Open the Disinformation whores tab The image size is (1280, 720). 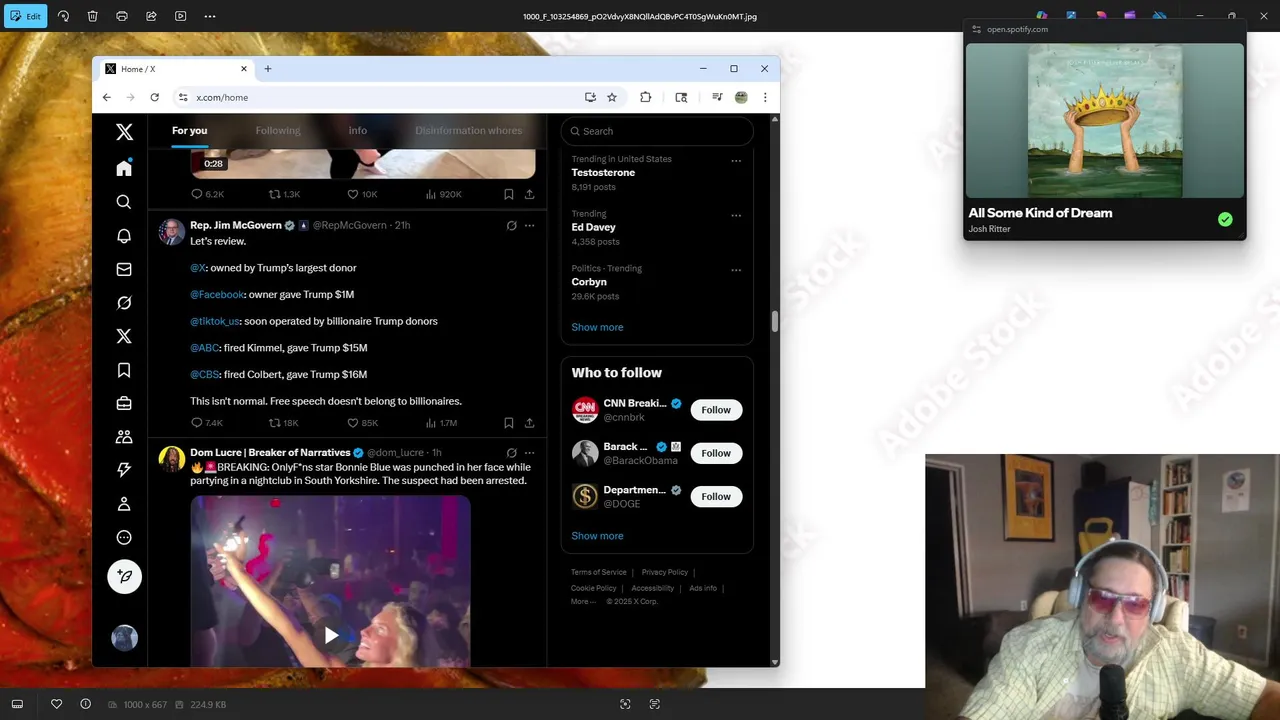468,131
